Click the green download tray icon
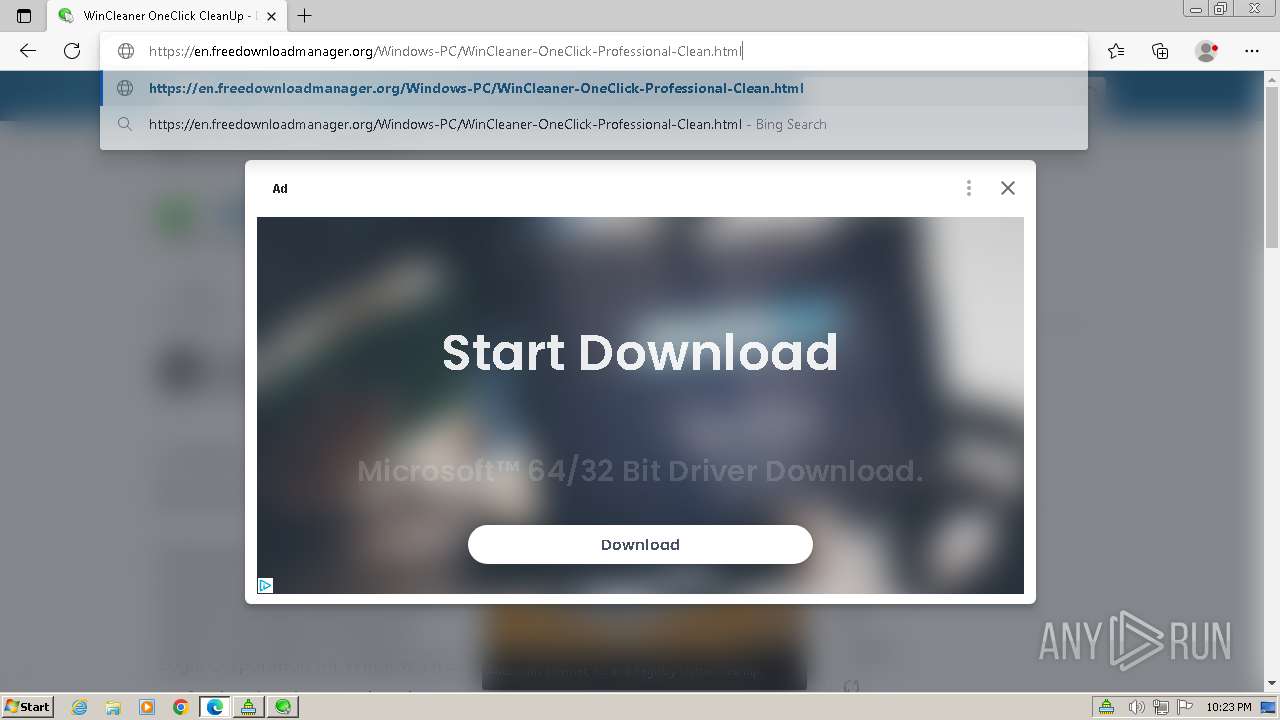 [1107, 707]
